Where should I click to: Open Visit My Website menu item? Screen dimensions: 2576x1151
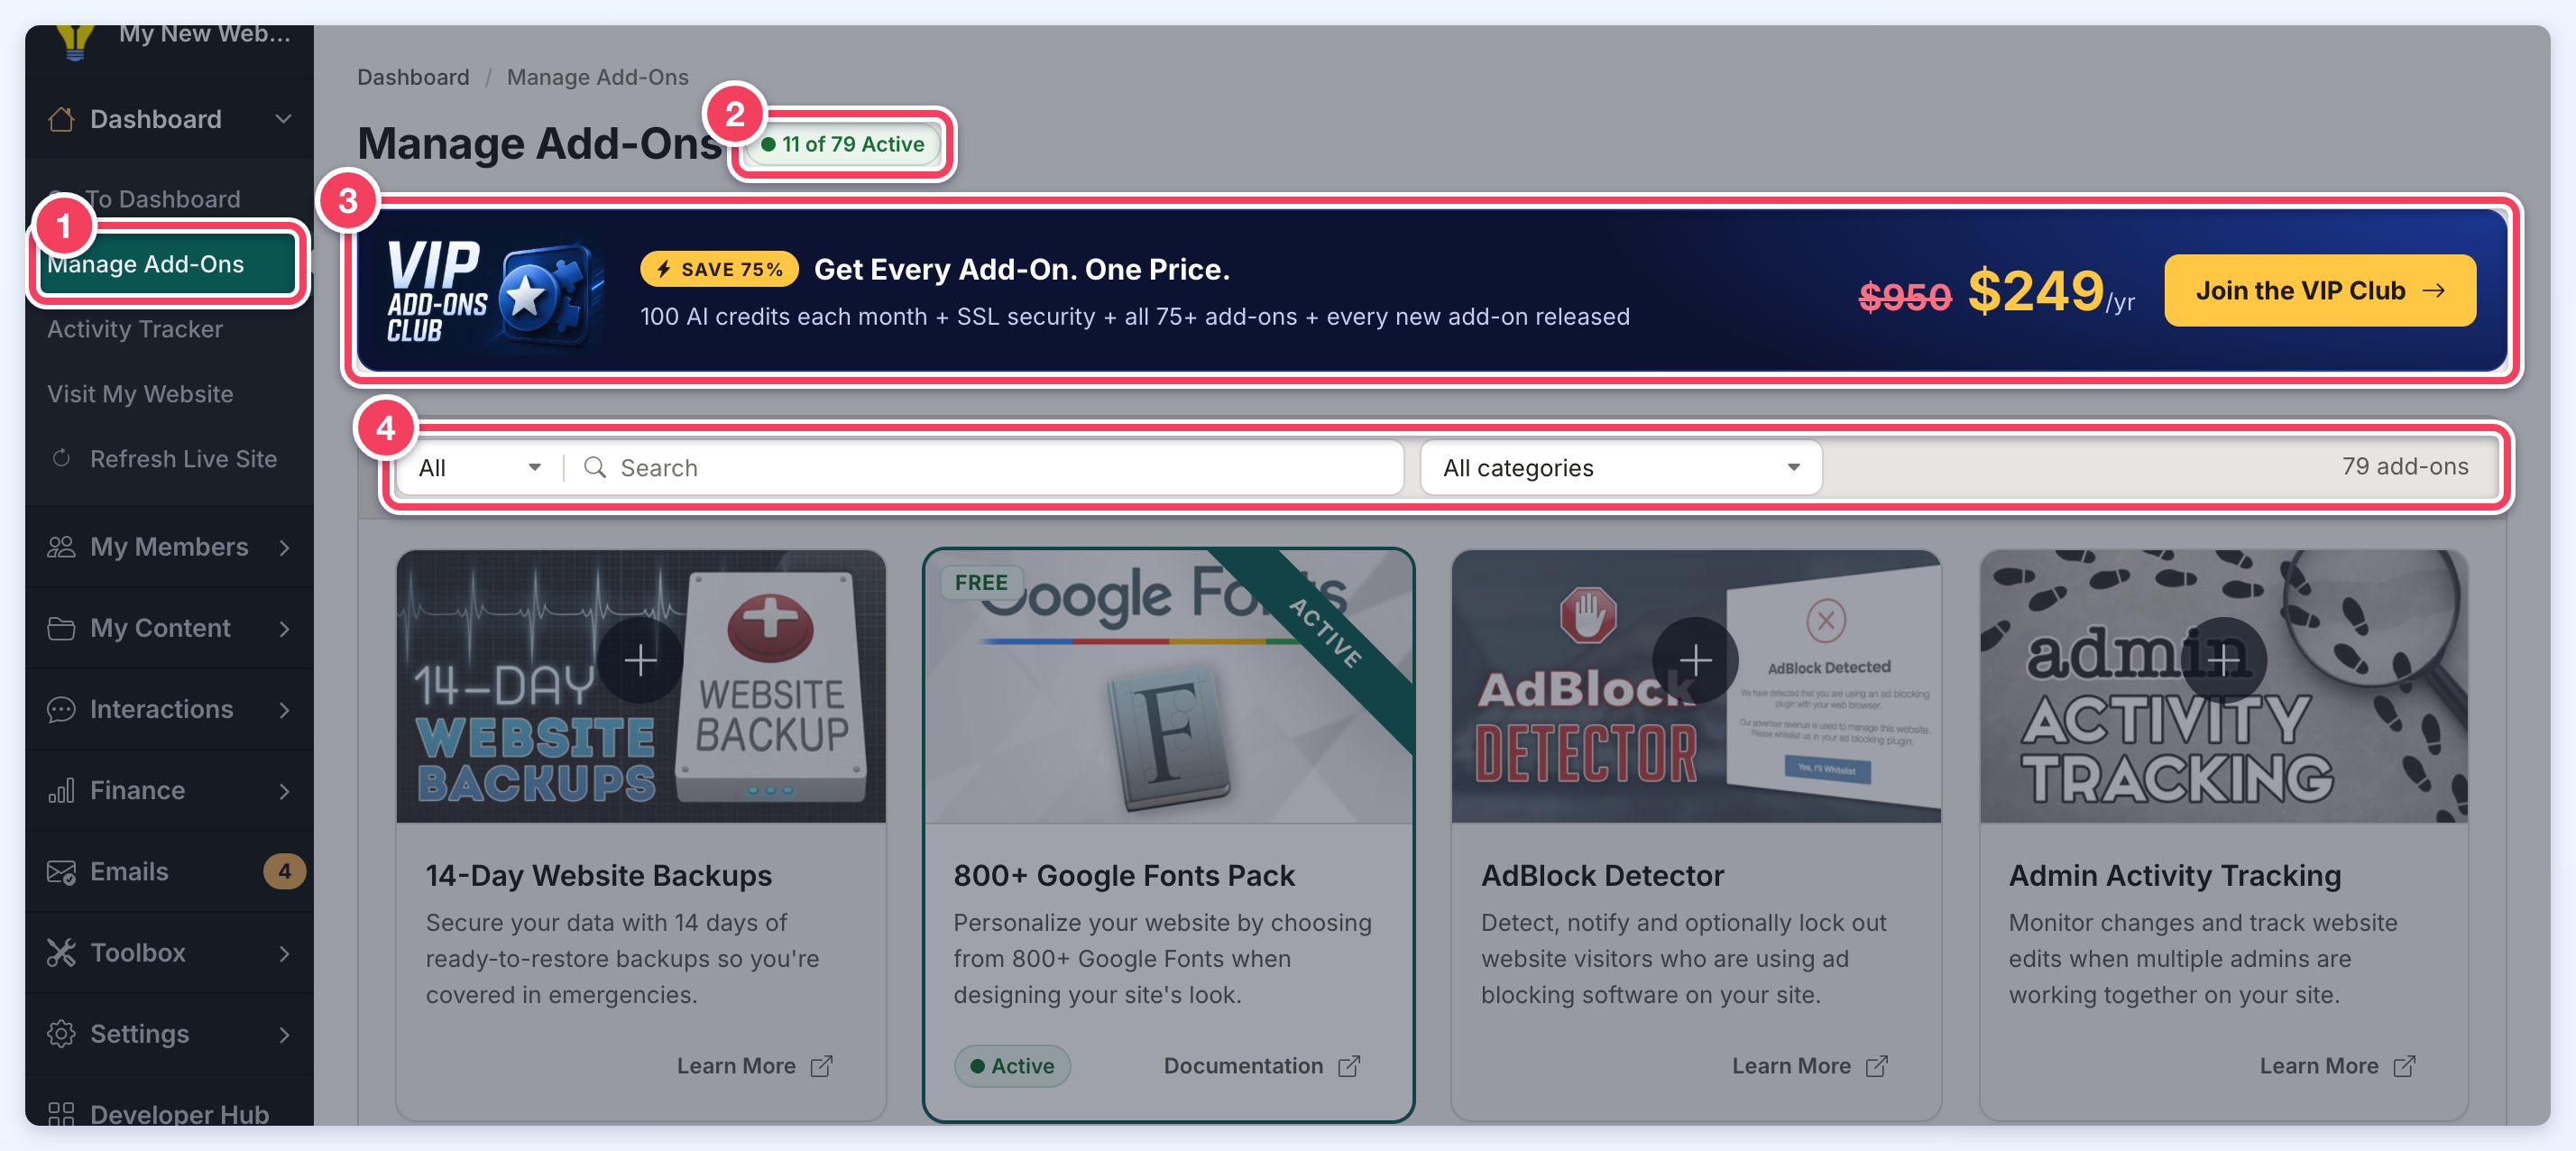point(140,394)
